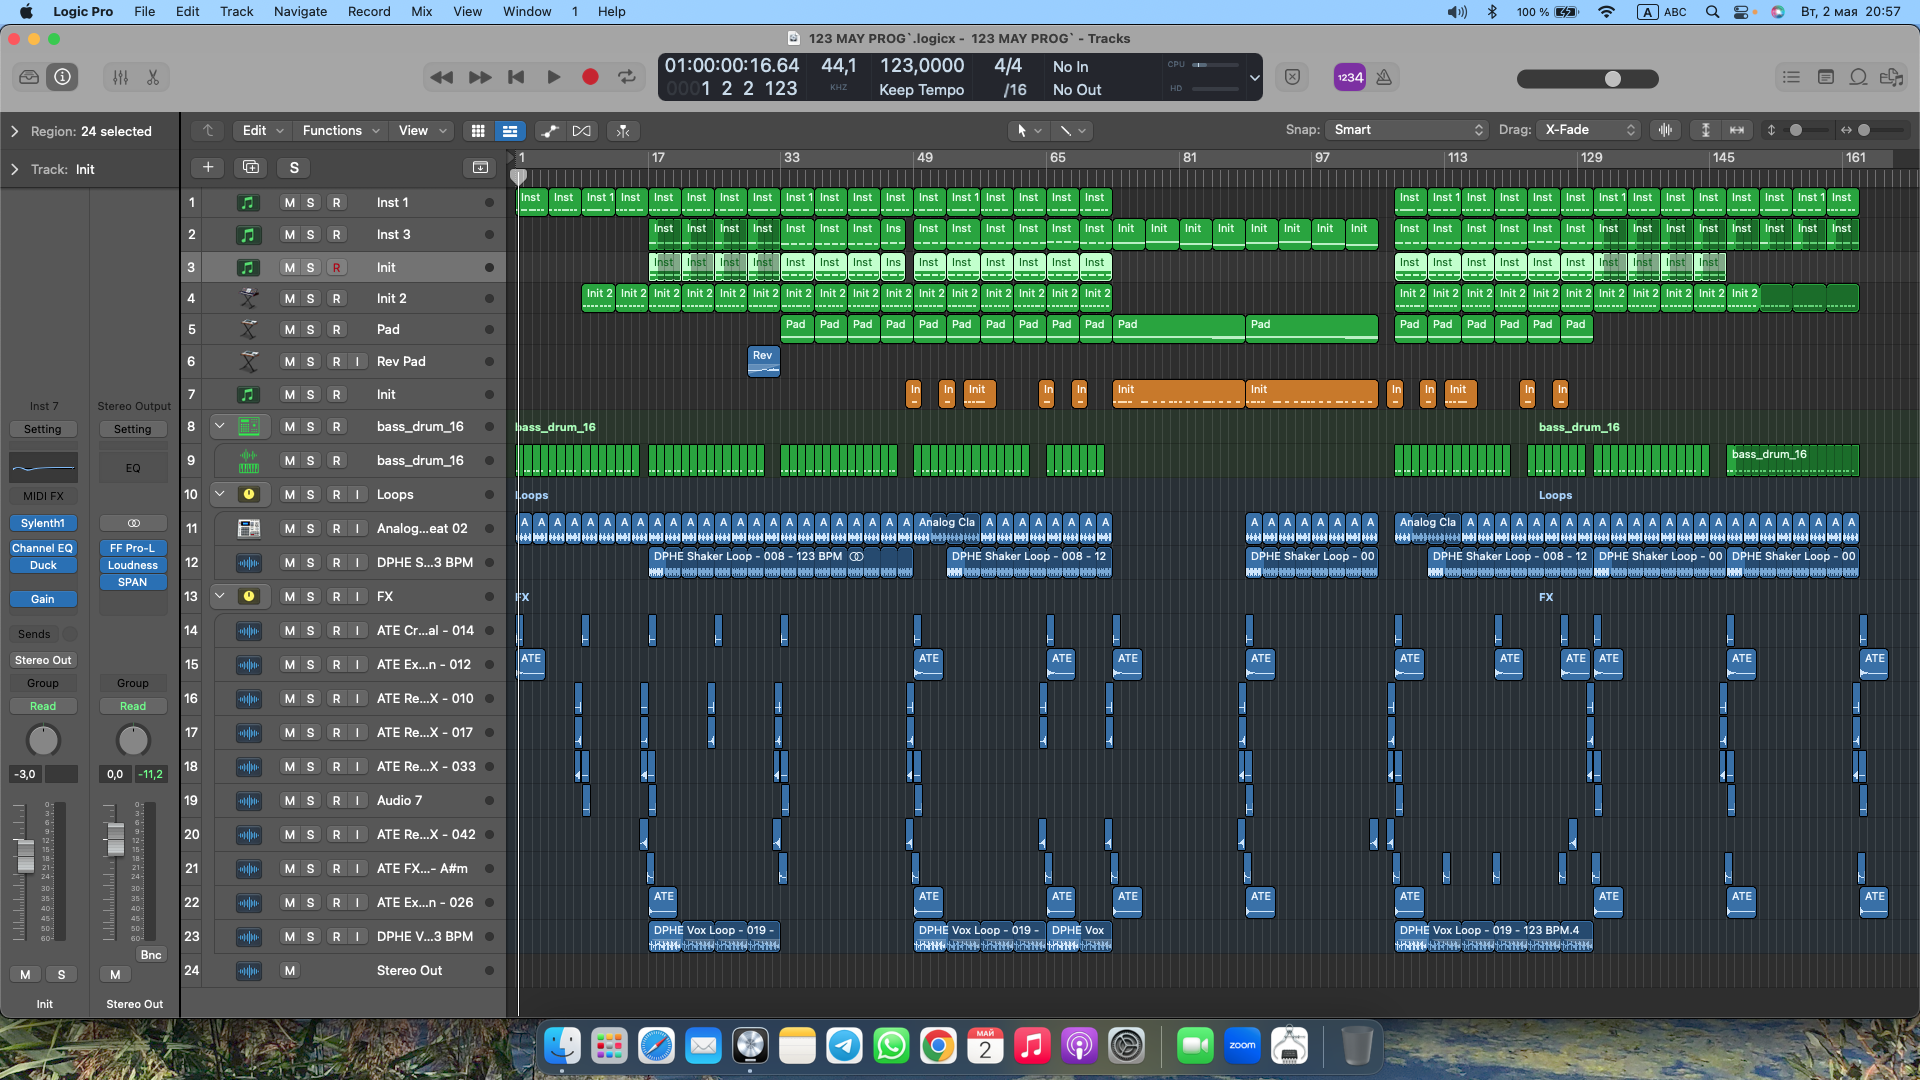Image resolution: width=1920 pixels, height=1080 pixels.
Task: Open the Snap mode dropdown
Action: tap(1407, 130)
